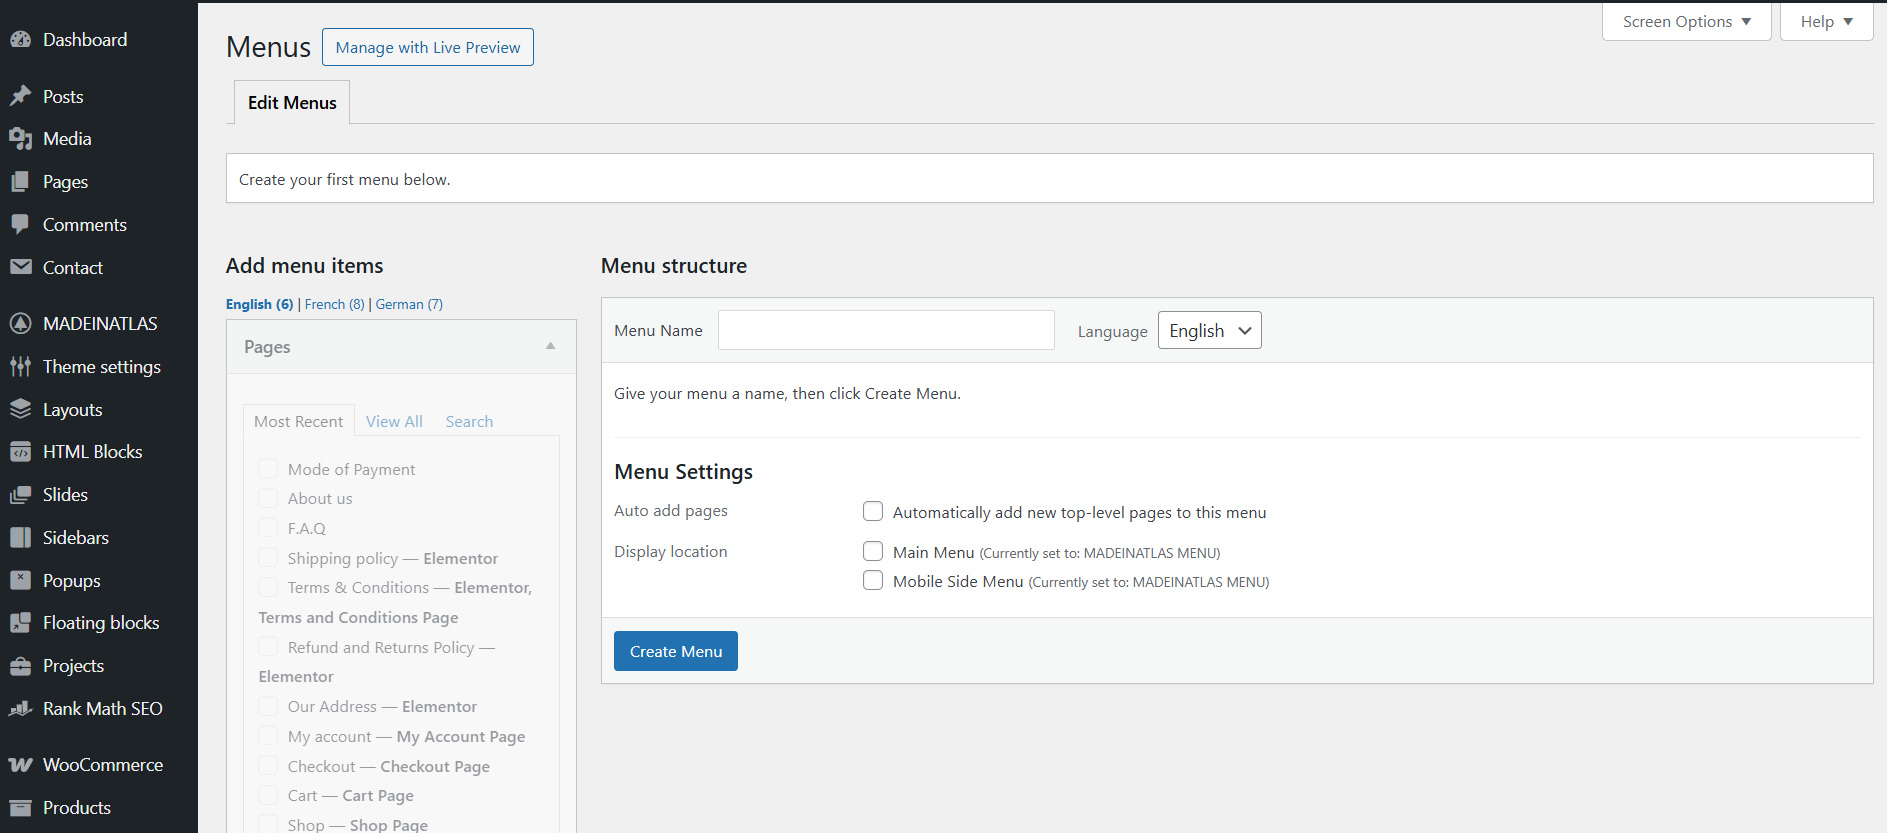Image resolution: width=1887 pixels, height=833 pixels.
Task: Open the Language dropdown set to English
Action: coord(1209,331)
